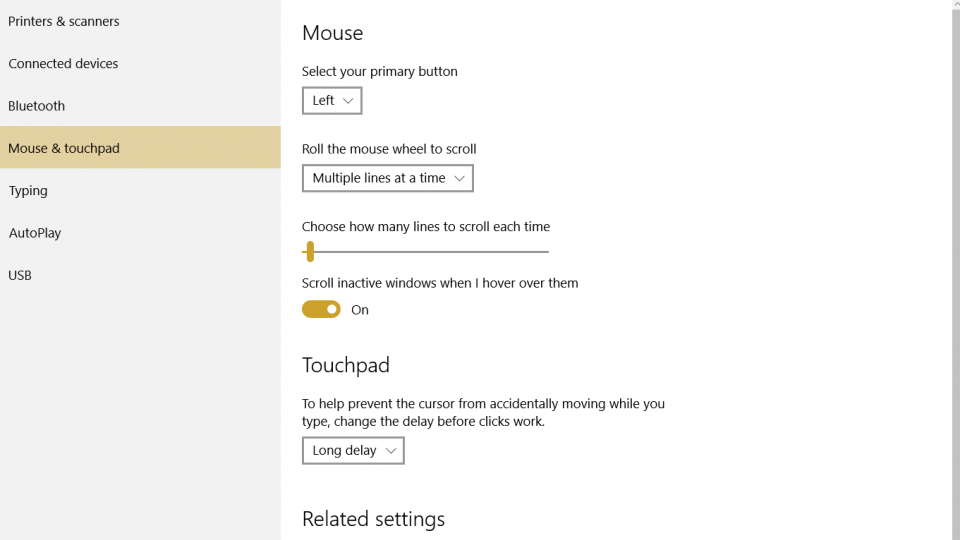
Task: Turn off scroll inactive windows toggle
Action: pos(321,309)
